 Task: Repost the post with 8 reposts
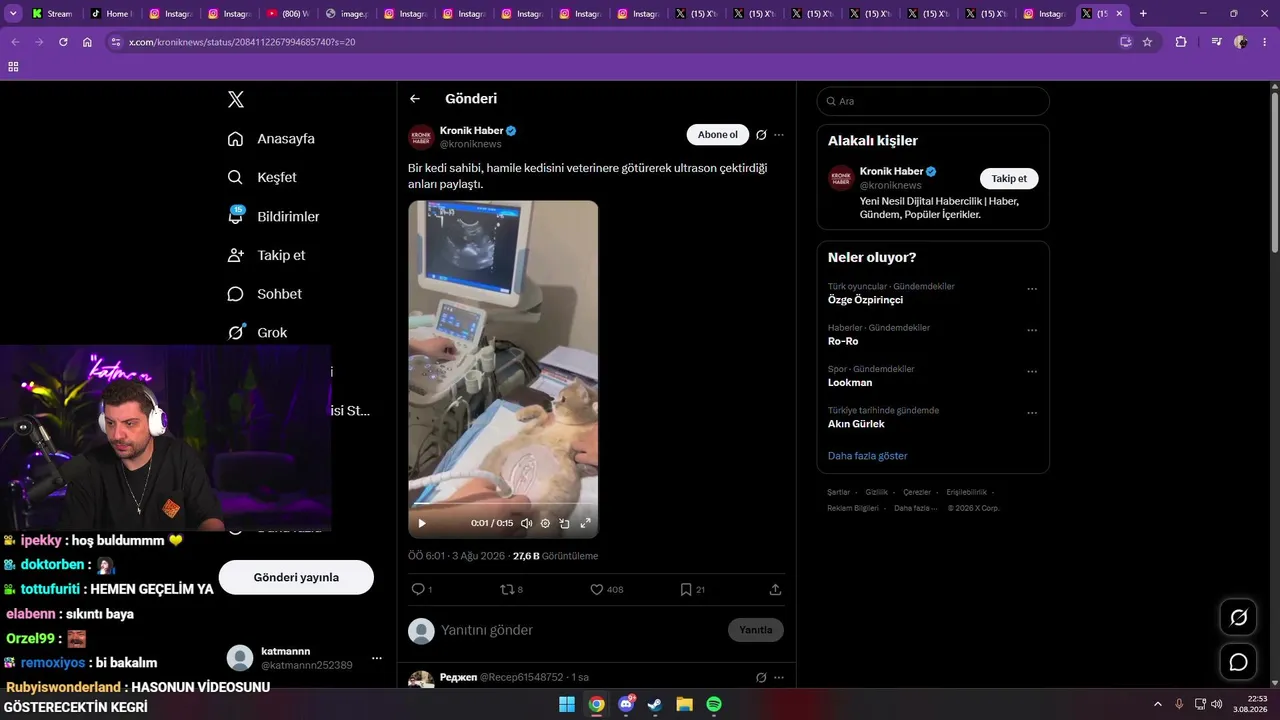pyautogui.click(x=507, y=589)
